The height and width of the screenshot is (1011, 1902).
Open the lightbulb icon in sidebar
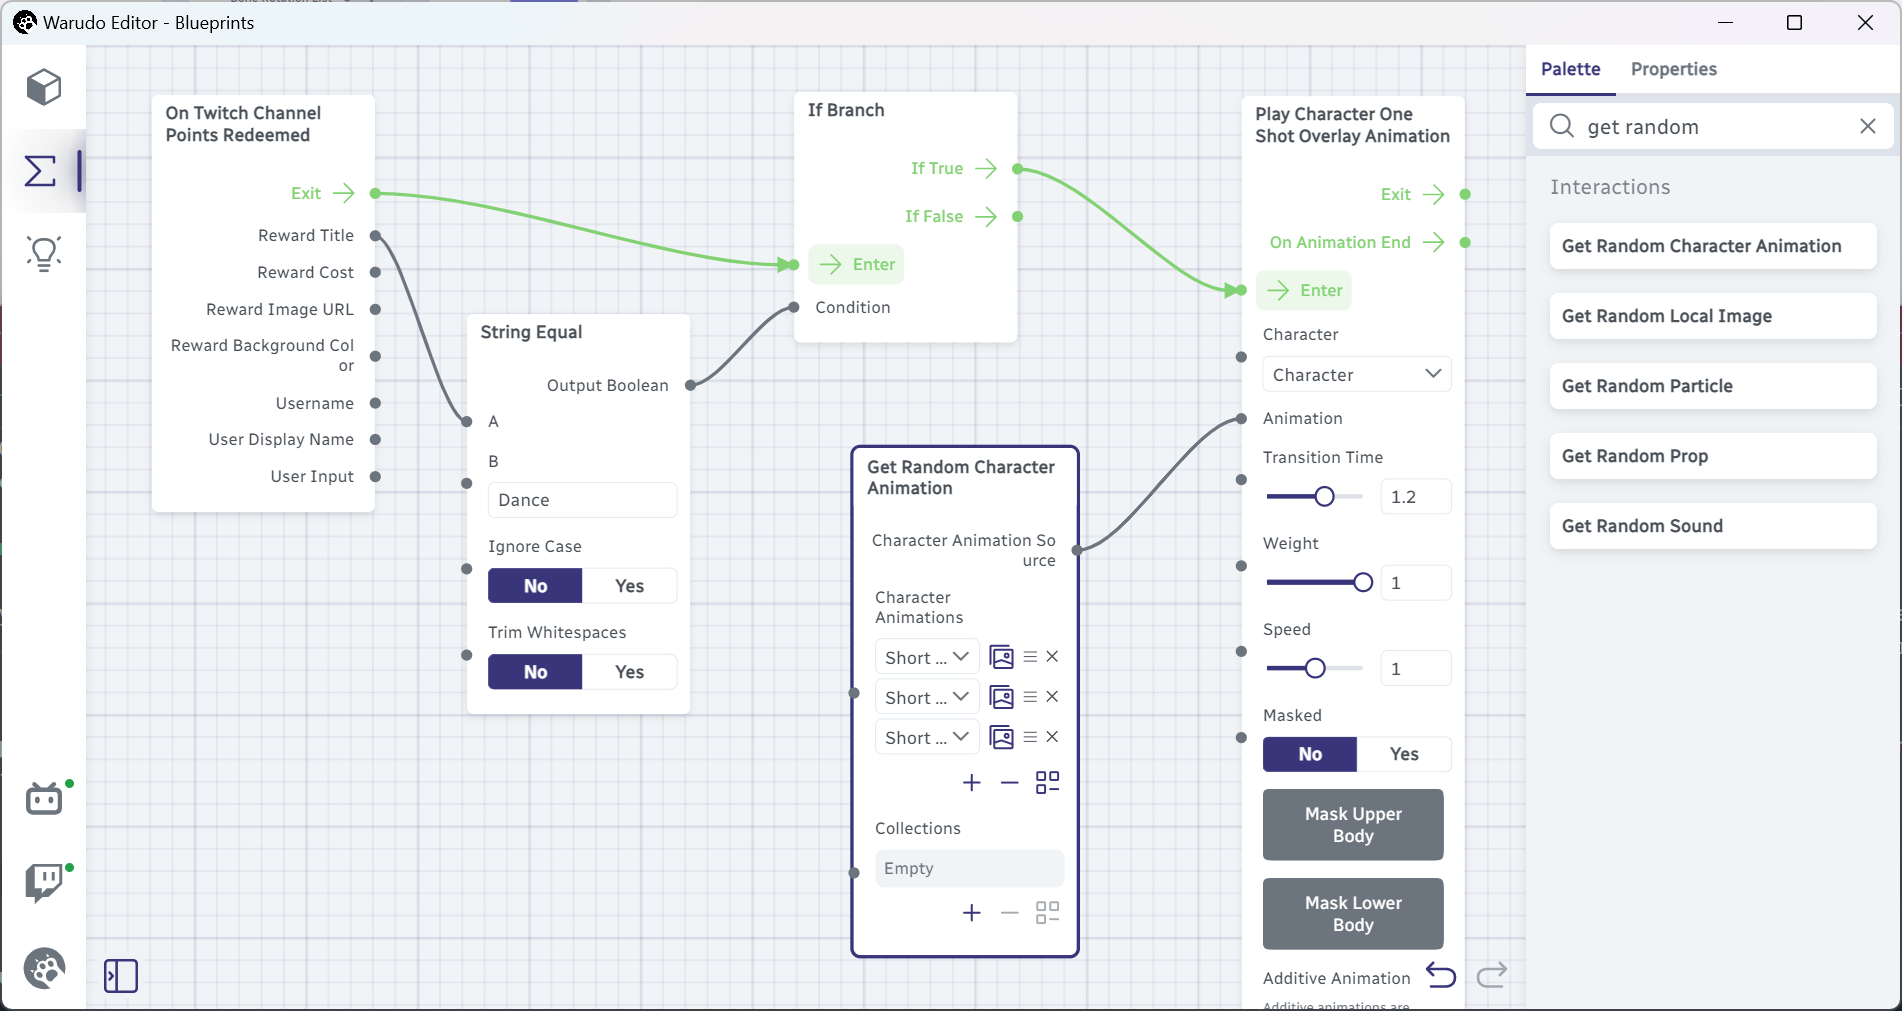[44, 254]
